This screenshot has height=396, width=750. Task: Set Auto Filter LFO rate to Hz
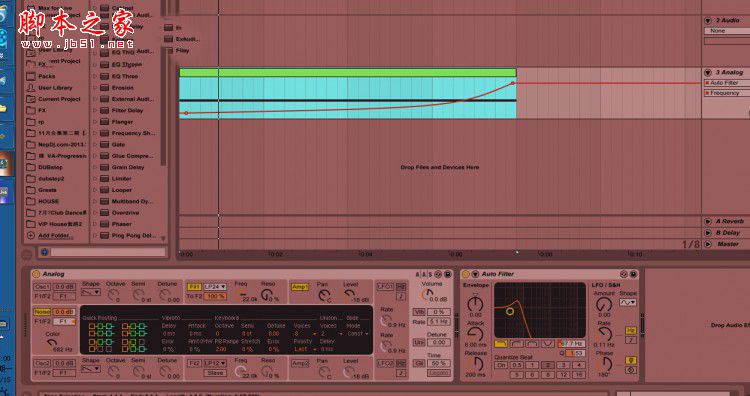coord(630,330)
